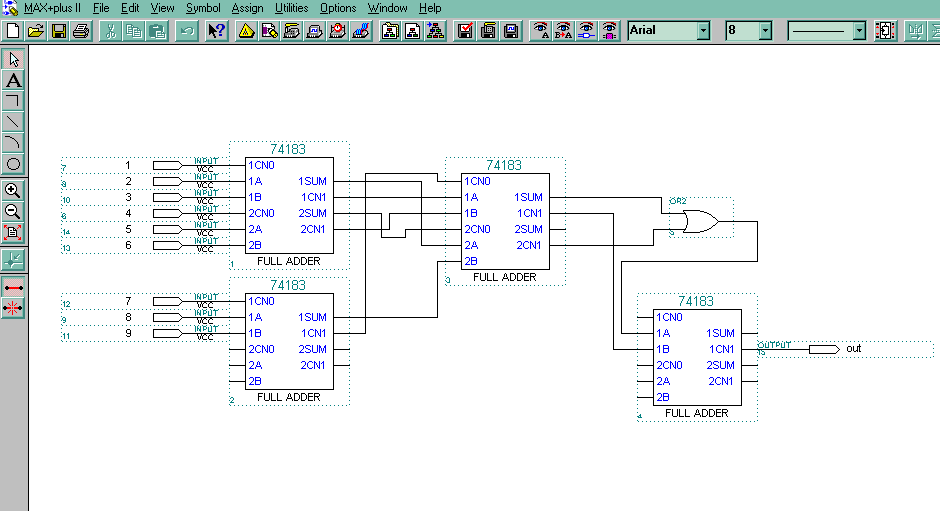
Task: Click Save and Simulate icon
Action: [511, 31]
